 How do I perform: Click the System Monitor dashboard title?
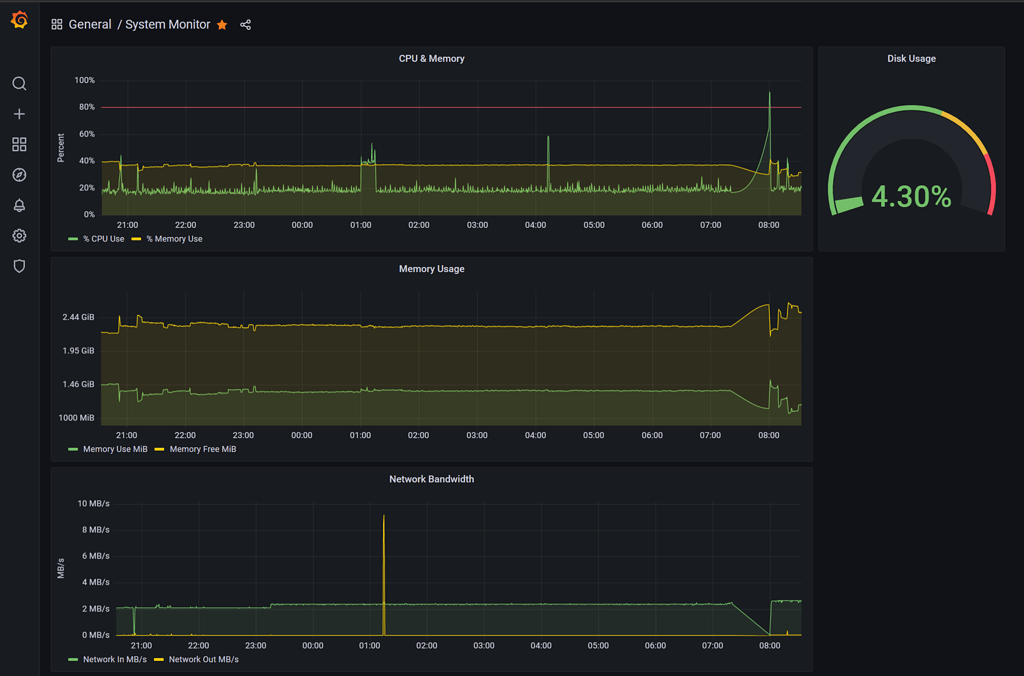tap(168, 25)
